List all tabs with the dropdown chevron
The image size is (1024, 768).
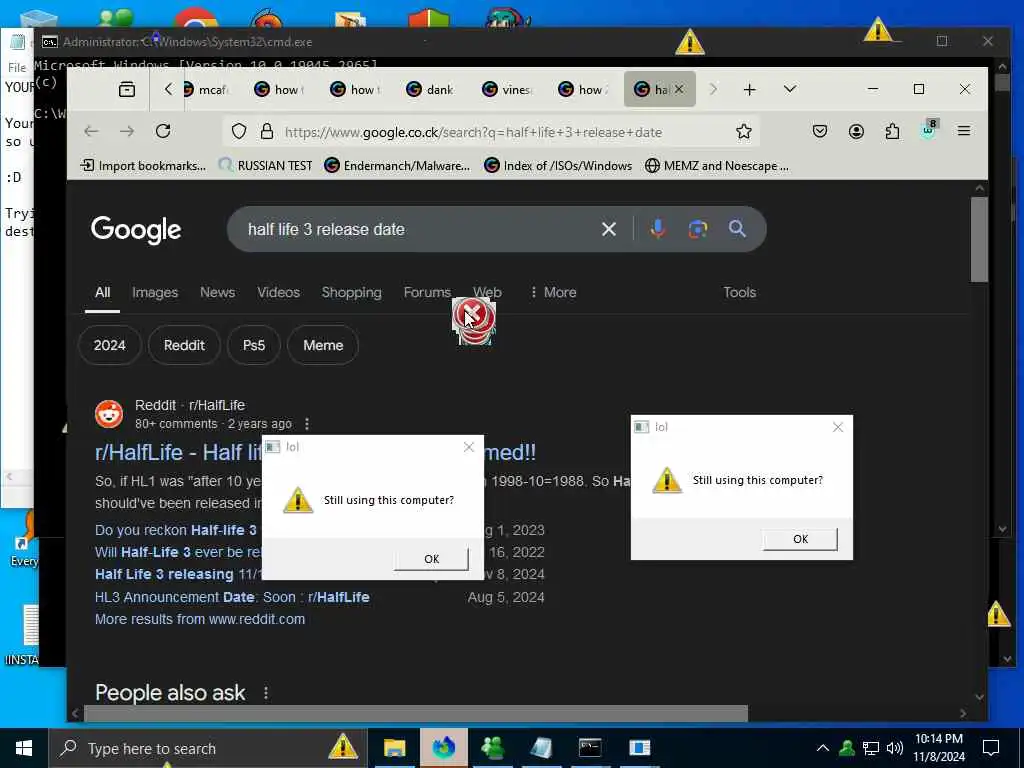coord(790,89)
